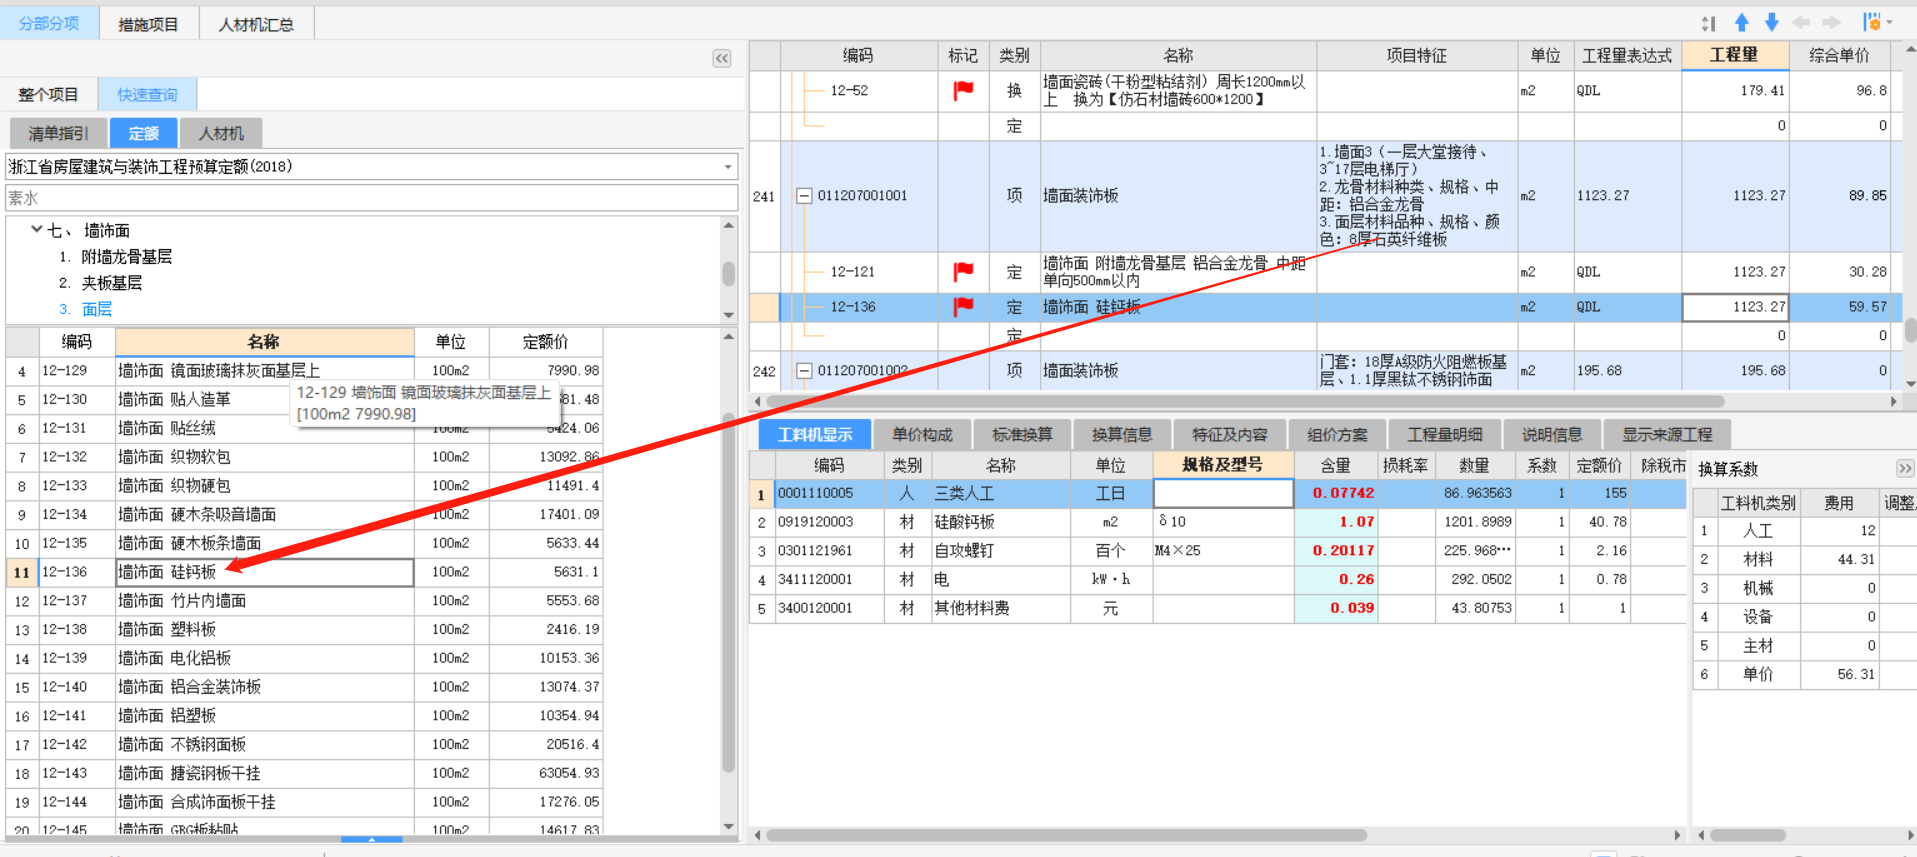Select quota row 墙饰面 竹片内墙面
This screenshot has width=1917, height=857.
click(x=304, y=601)
